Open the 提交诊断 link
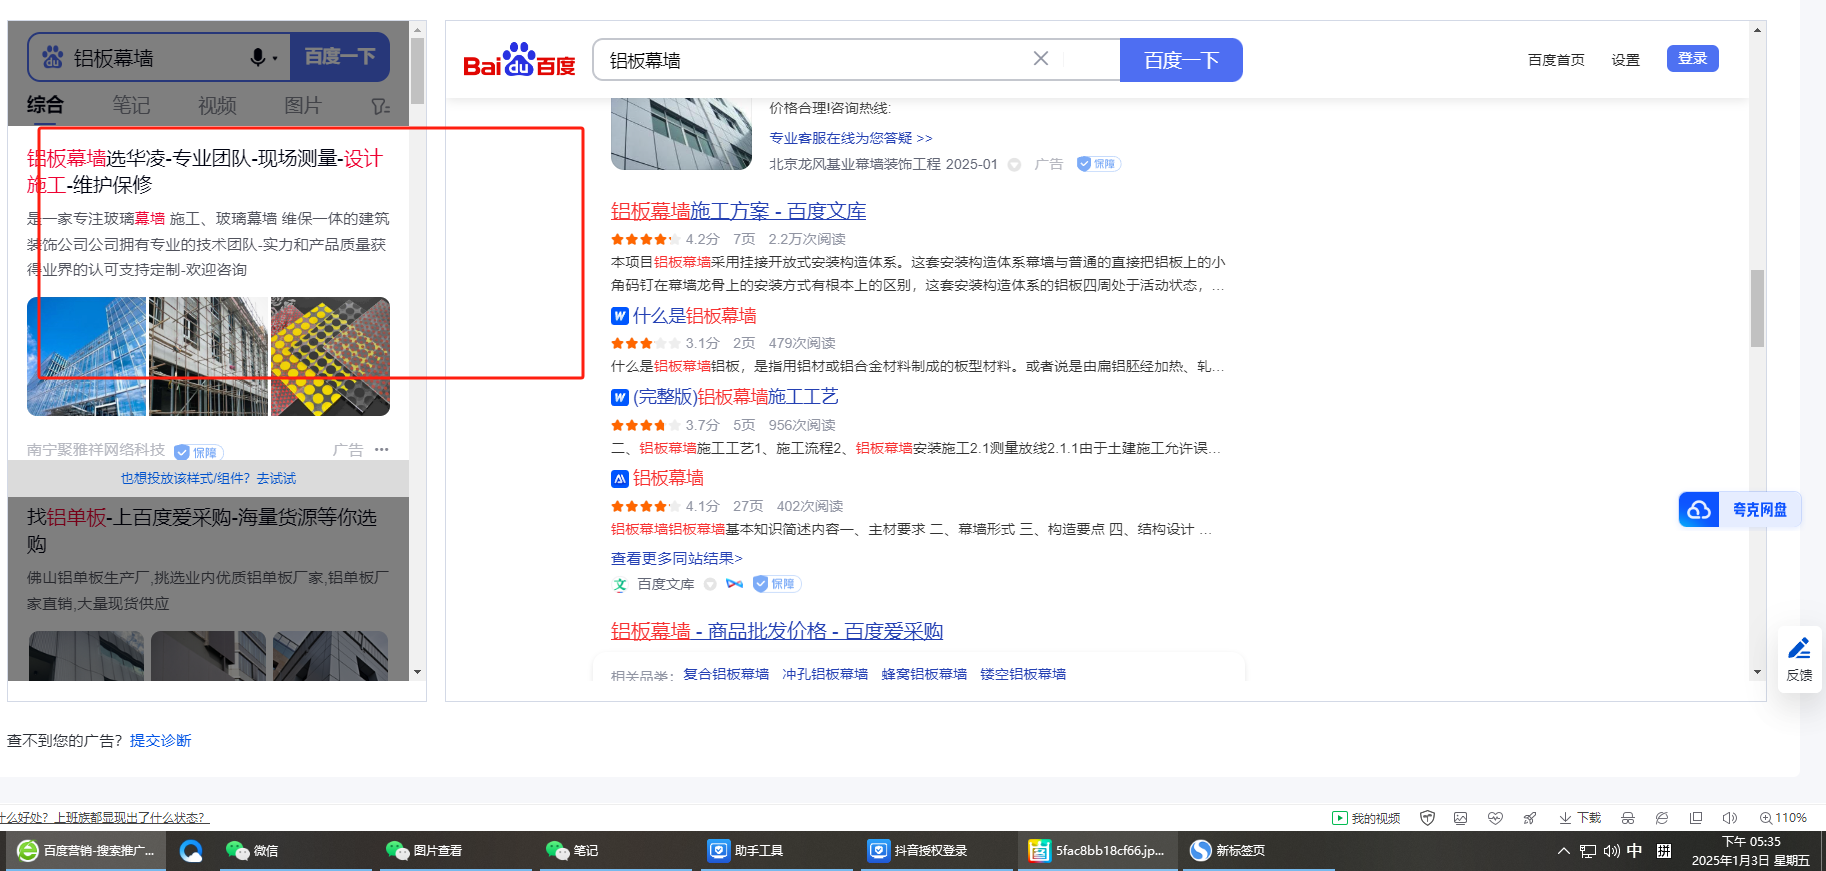This screenshot has width=1826, height=871. coord(160,741)
